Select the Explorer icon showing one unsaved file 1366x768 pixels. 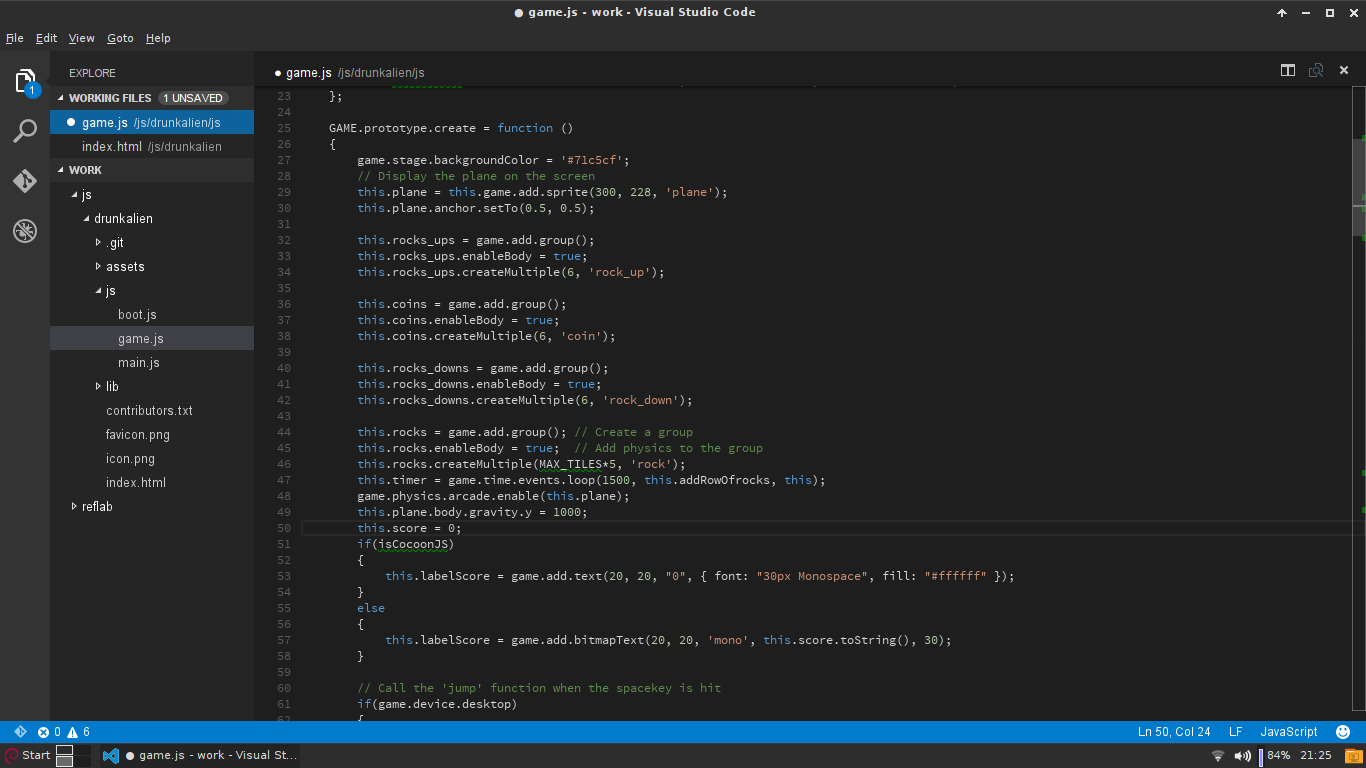coord(24,80)
